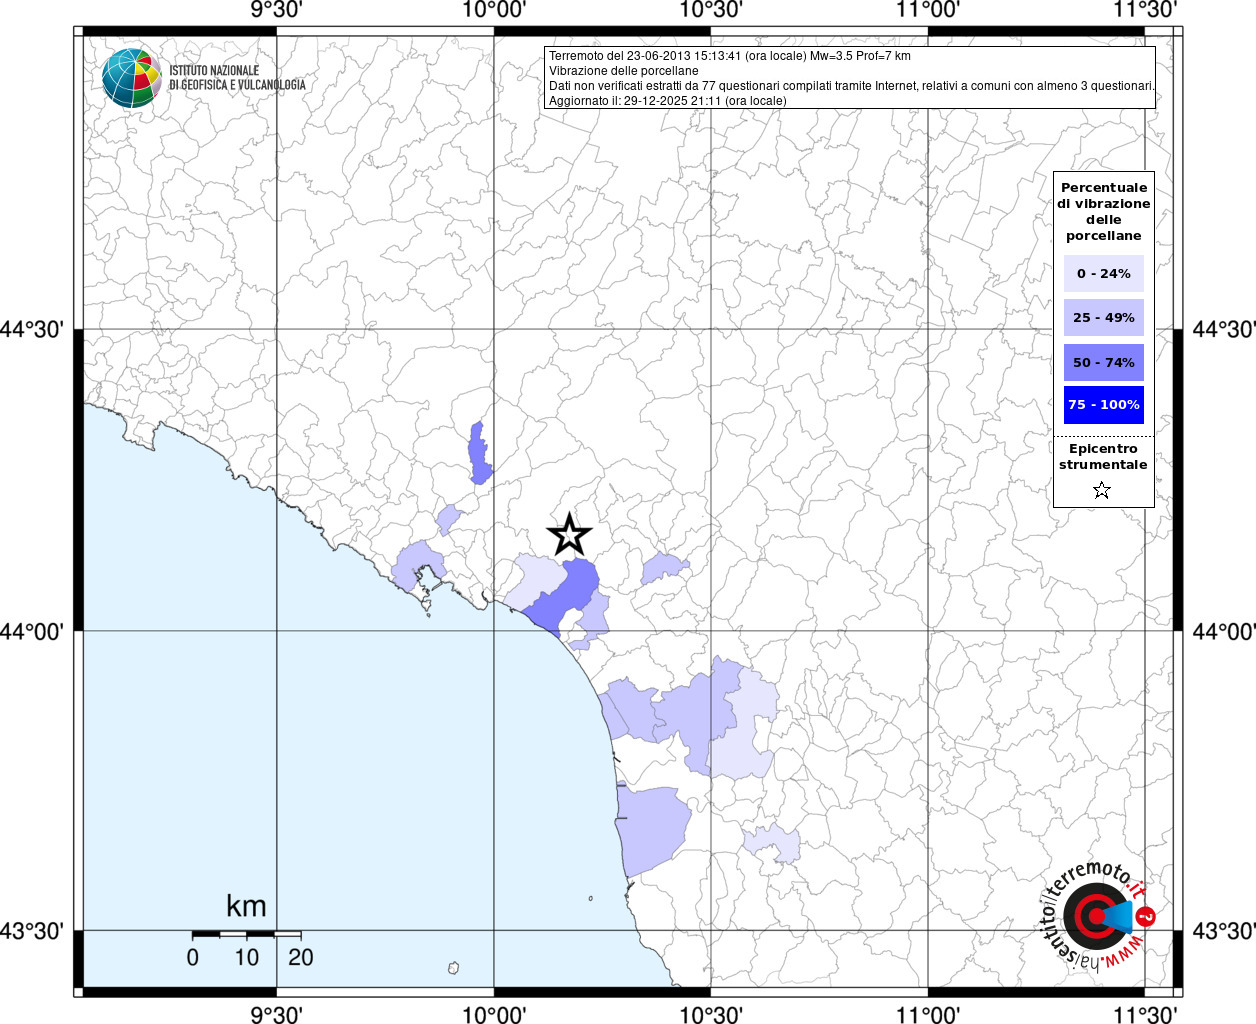Click the scale bar's '10' value

point(247,957)
